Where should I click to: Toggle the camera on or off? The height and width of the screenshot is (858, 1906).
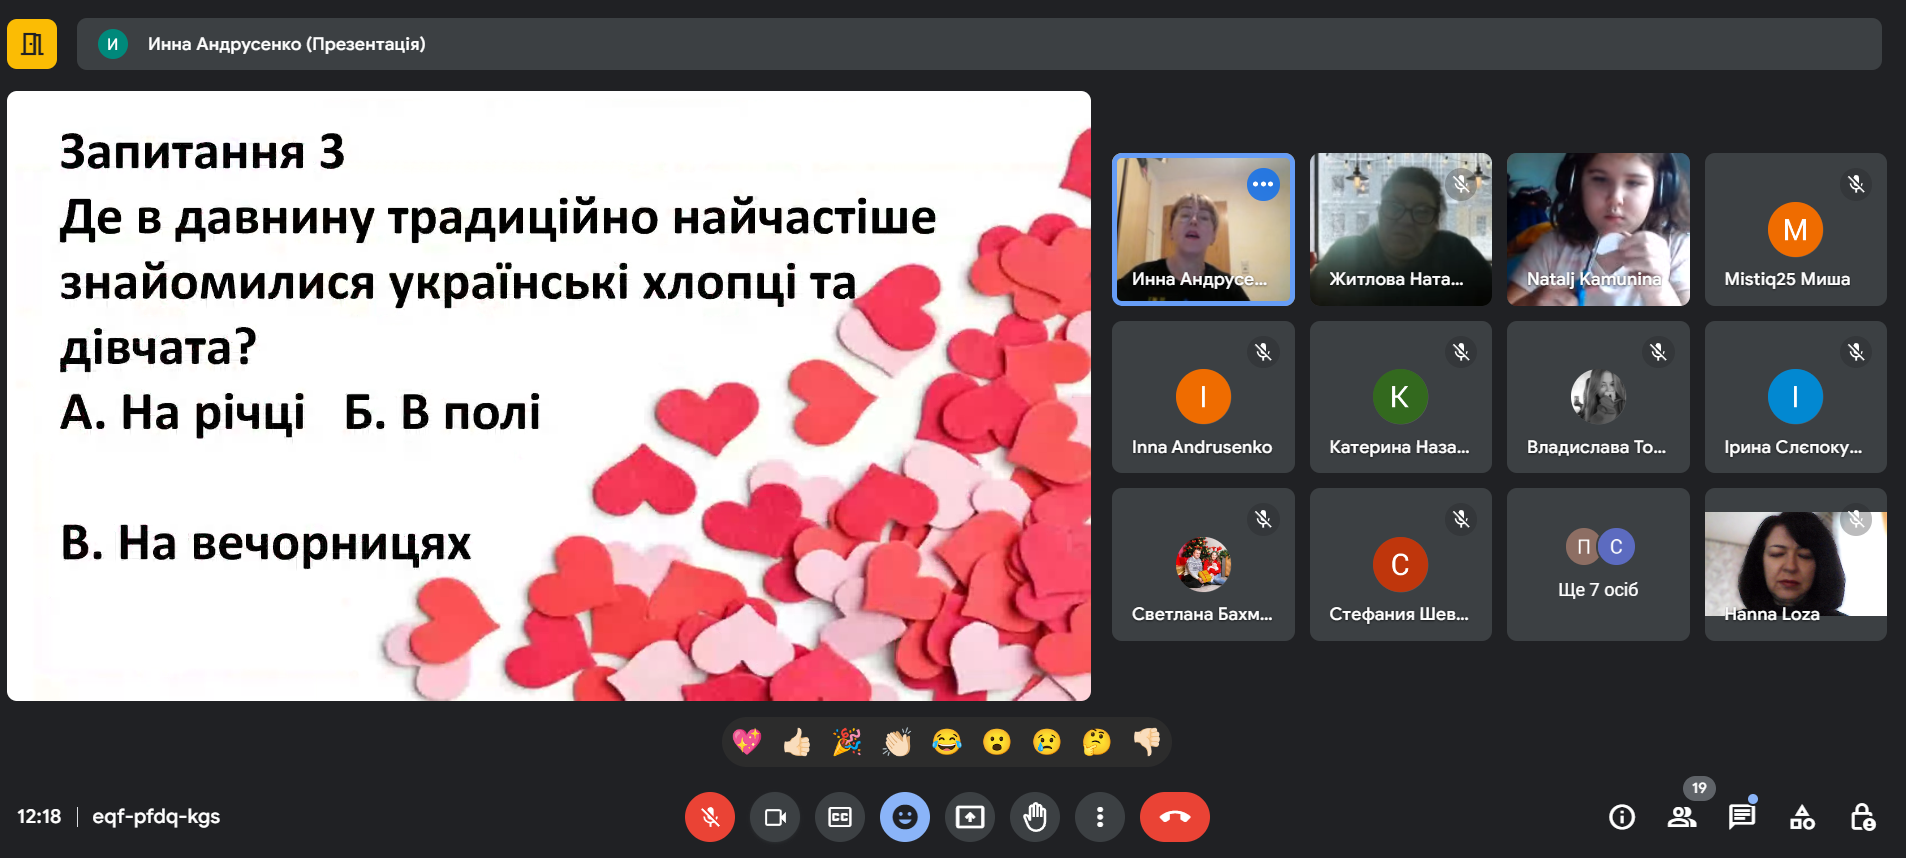(775, 817)
